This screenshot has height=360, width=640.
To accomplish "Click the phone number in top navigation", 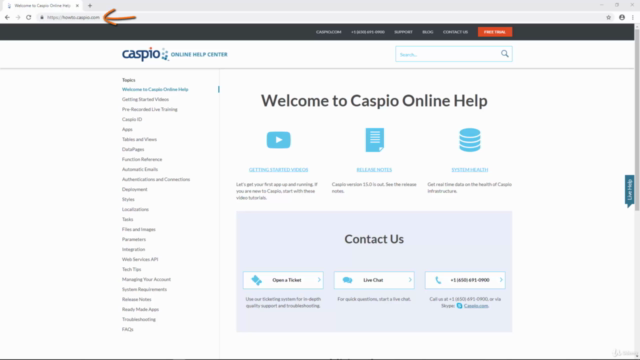I will coord(368,32).
